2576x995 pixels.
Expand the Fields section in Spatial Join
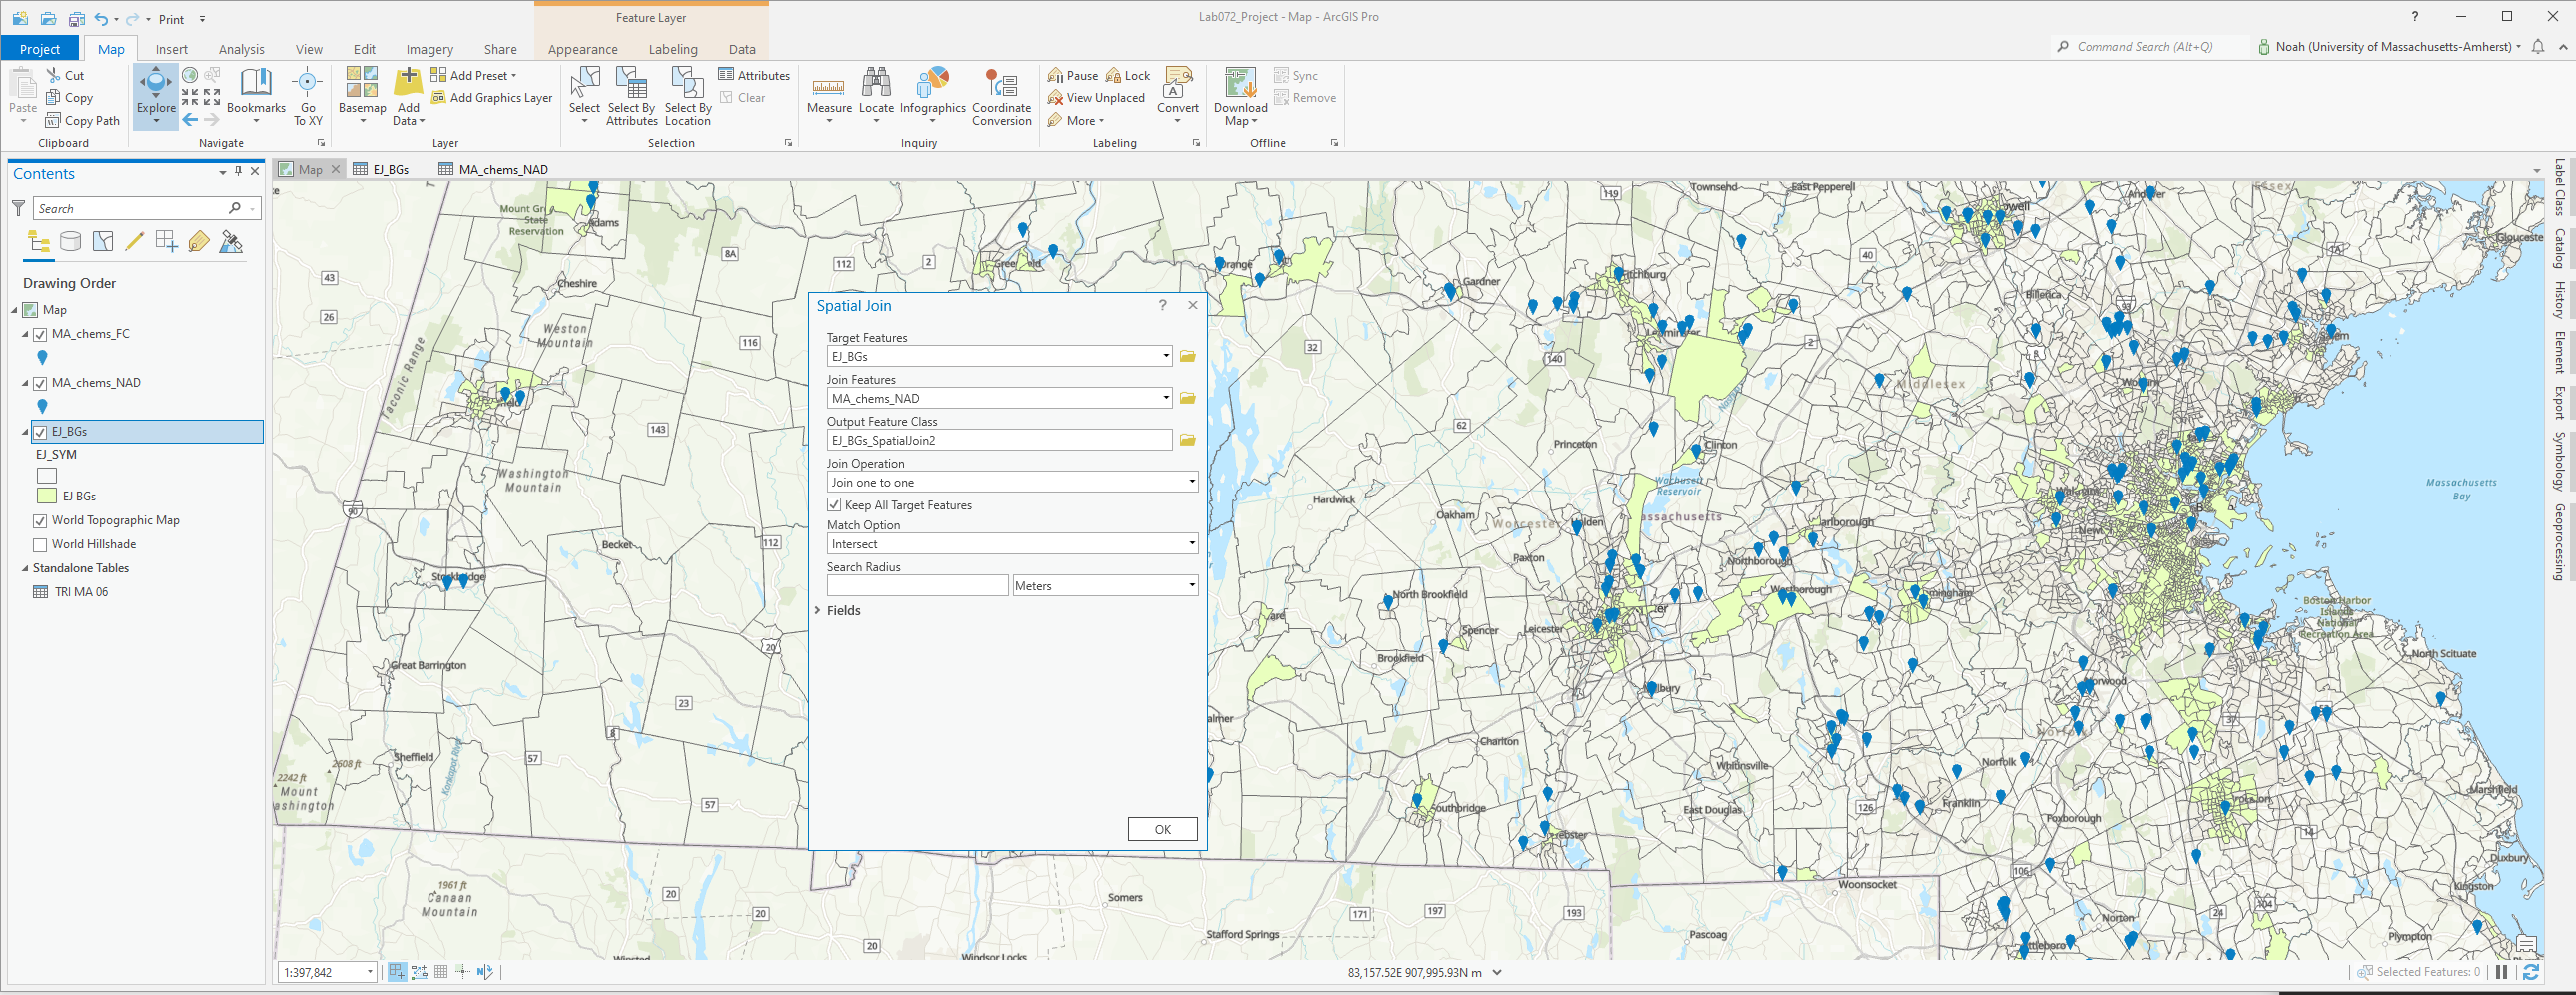click(x=818, y=610)
